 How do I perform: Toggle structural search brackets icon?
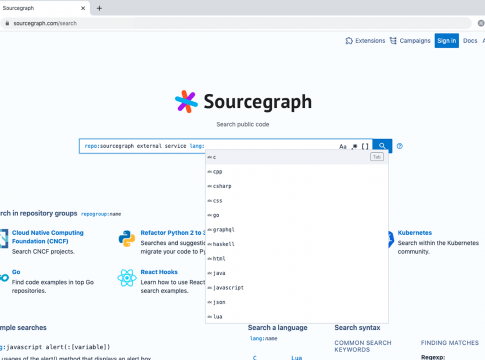[365, 146]
